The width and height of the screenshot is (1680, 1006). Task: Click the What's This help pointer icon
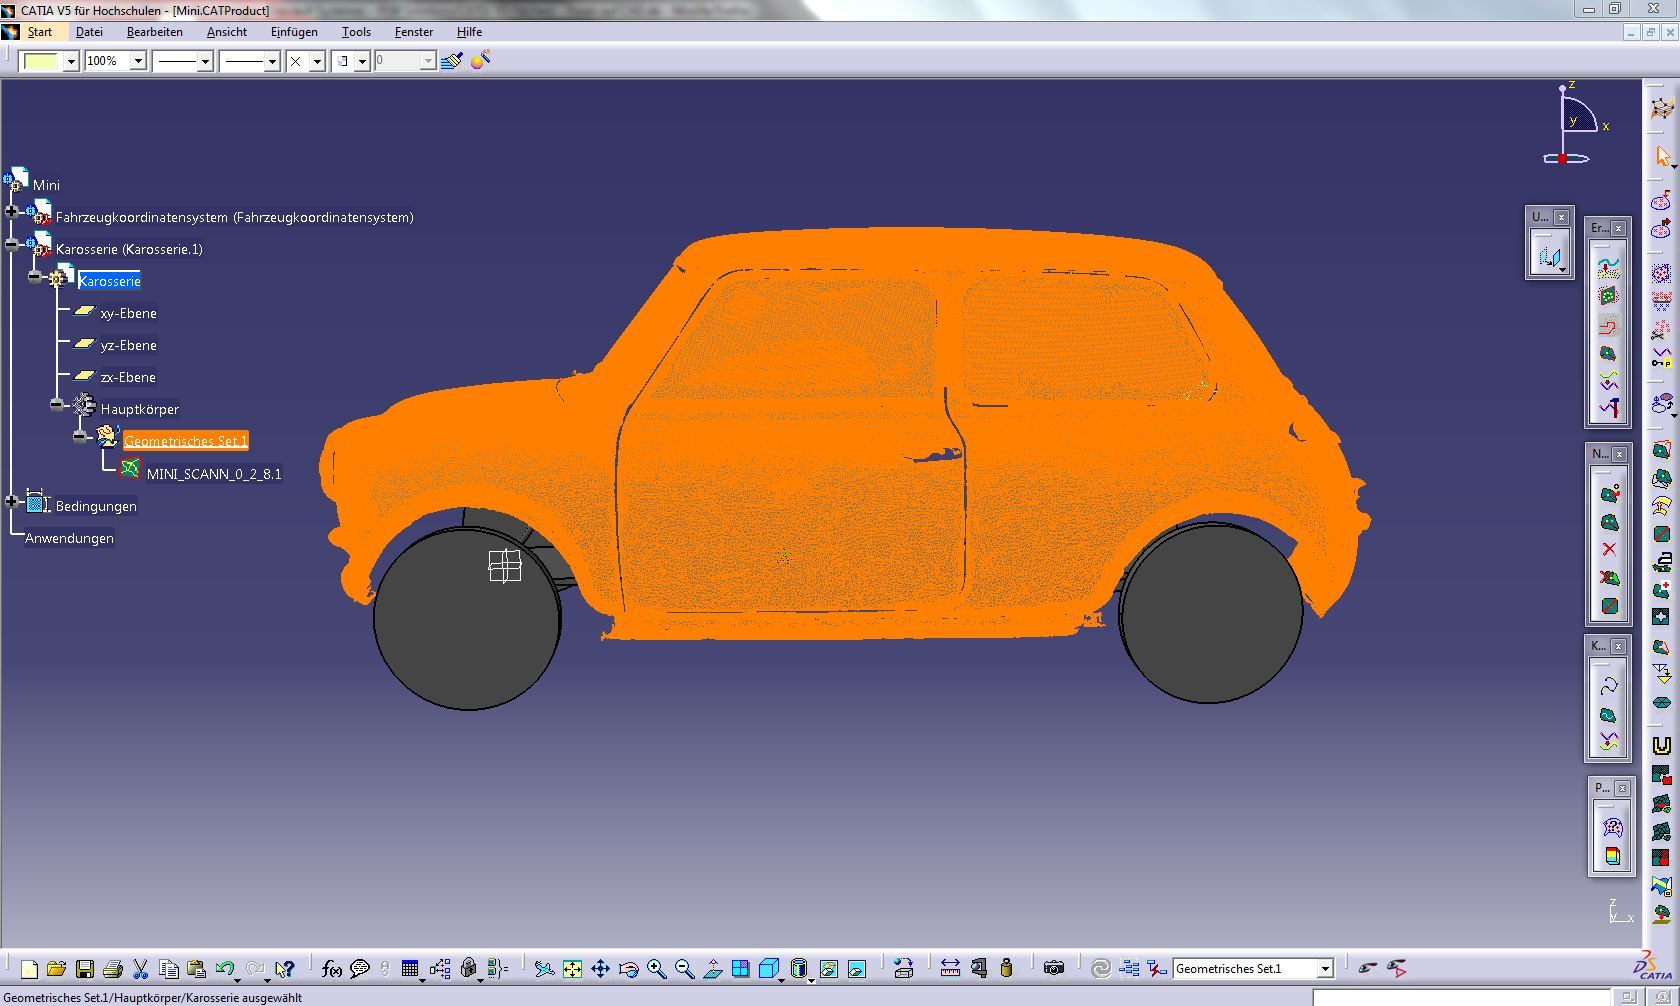(x=285, y=968)
